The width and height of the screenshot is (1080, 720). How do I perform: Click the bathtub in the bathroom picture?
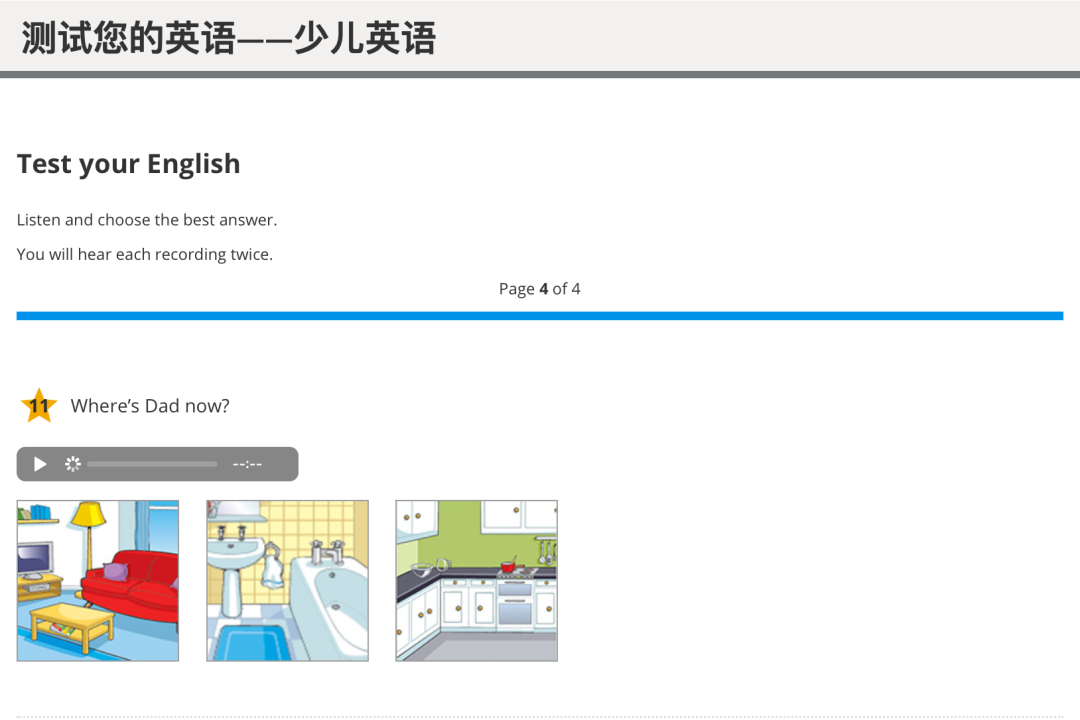point(330,600)
